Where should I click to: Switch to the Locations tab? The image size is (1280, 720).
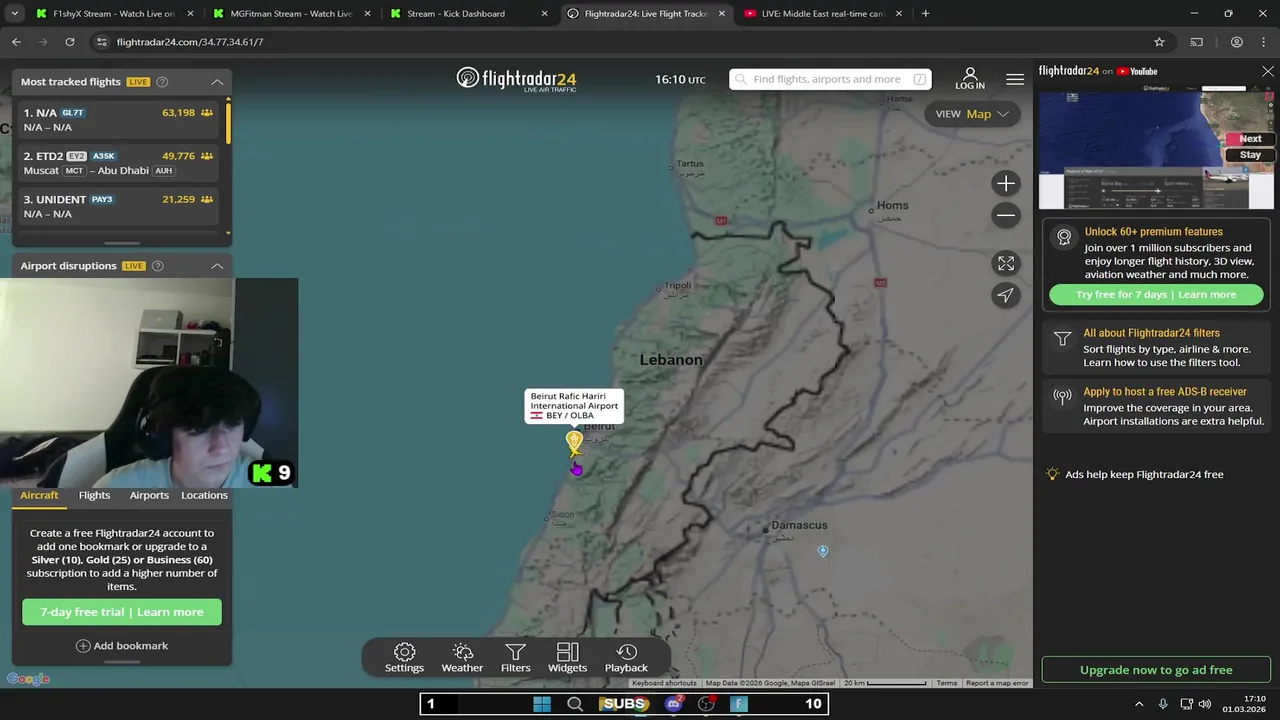click(x=204, y=495)
